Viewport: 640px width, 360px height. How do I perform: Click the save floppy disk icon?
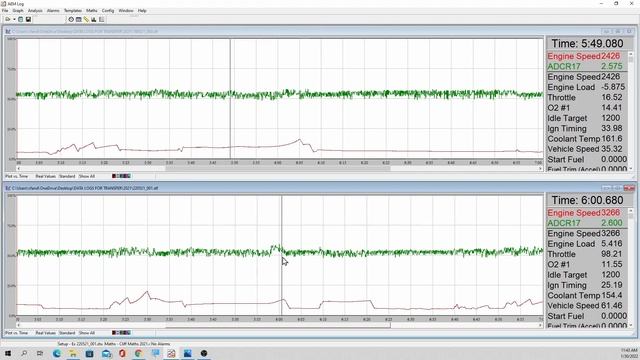pyautogui.click(x=28, y=19)
